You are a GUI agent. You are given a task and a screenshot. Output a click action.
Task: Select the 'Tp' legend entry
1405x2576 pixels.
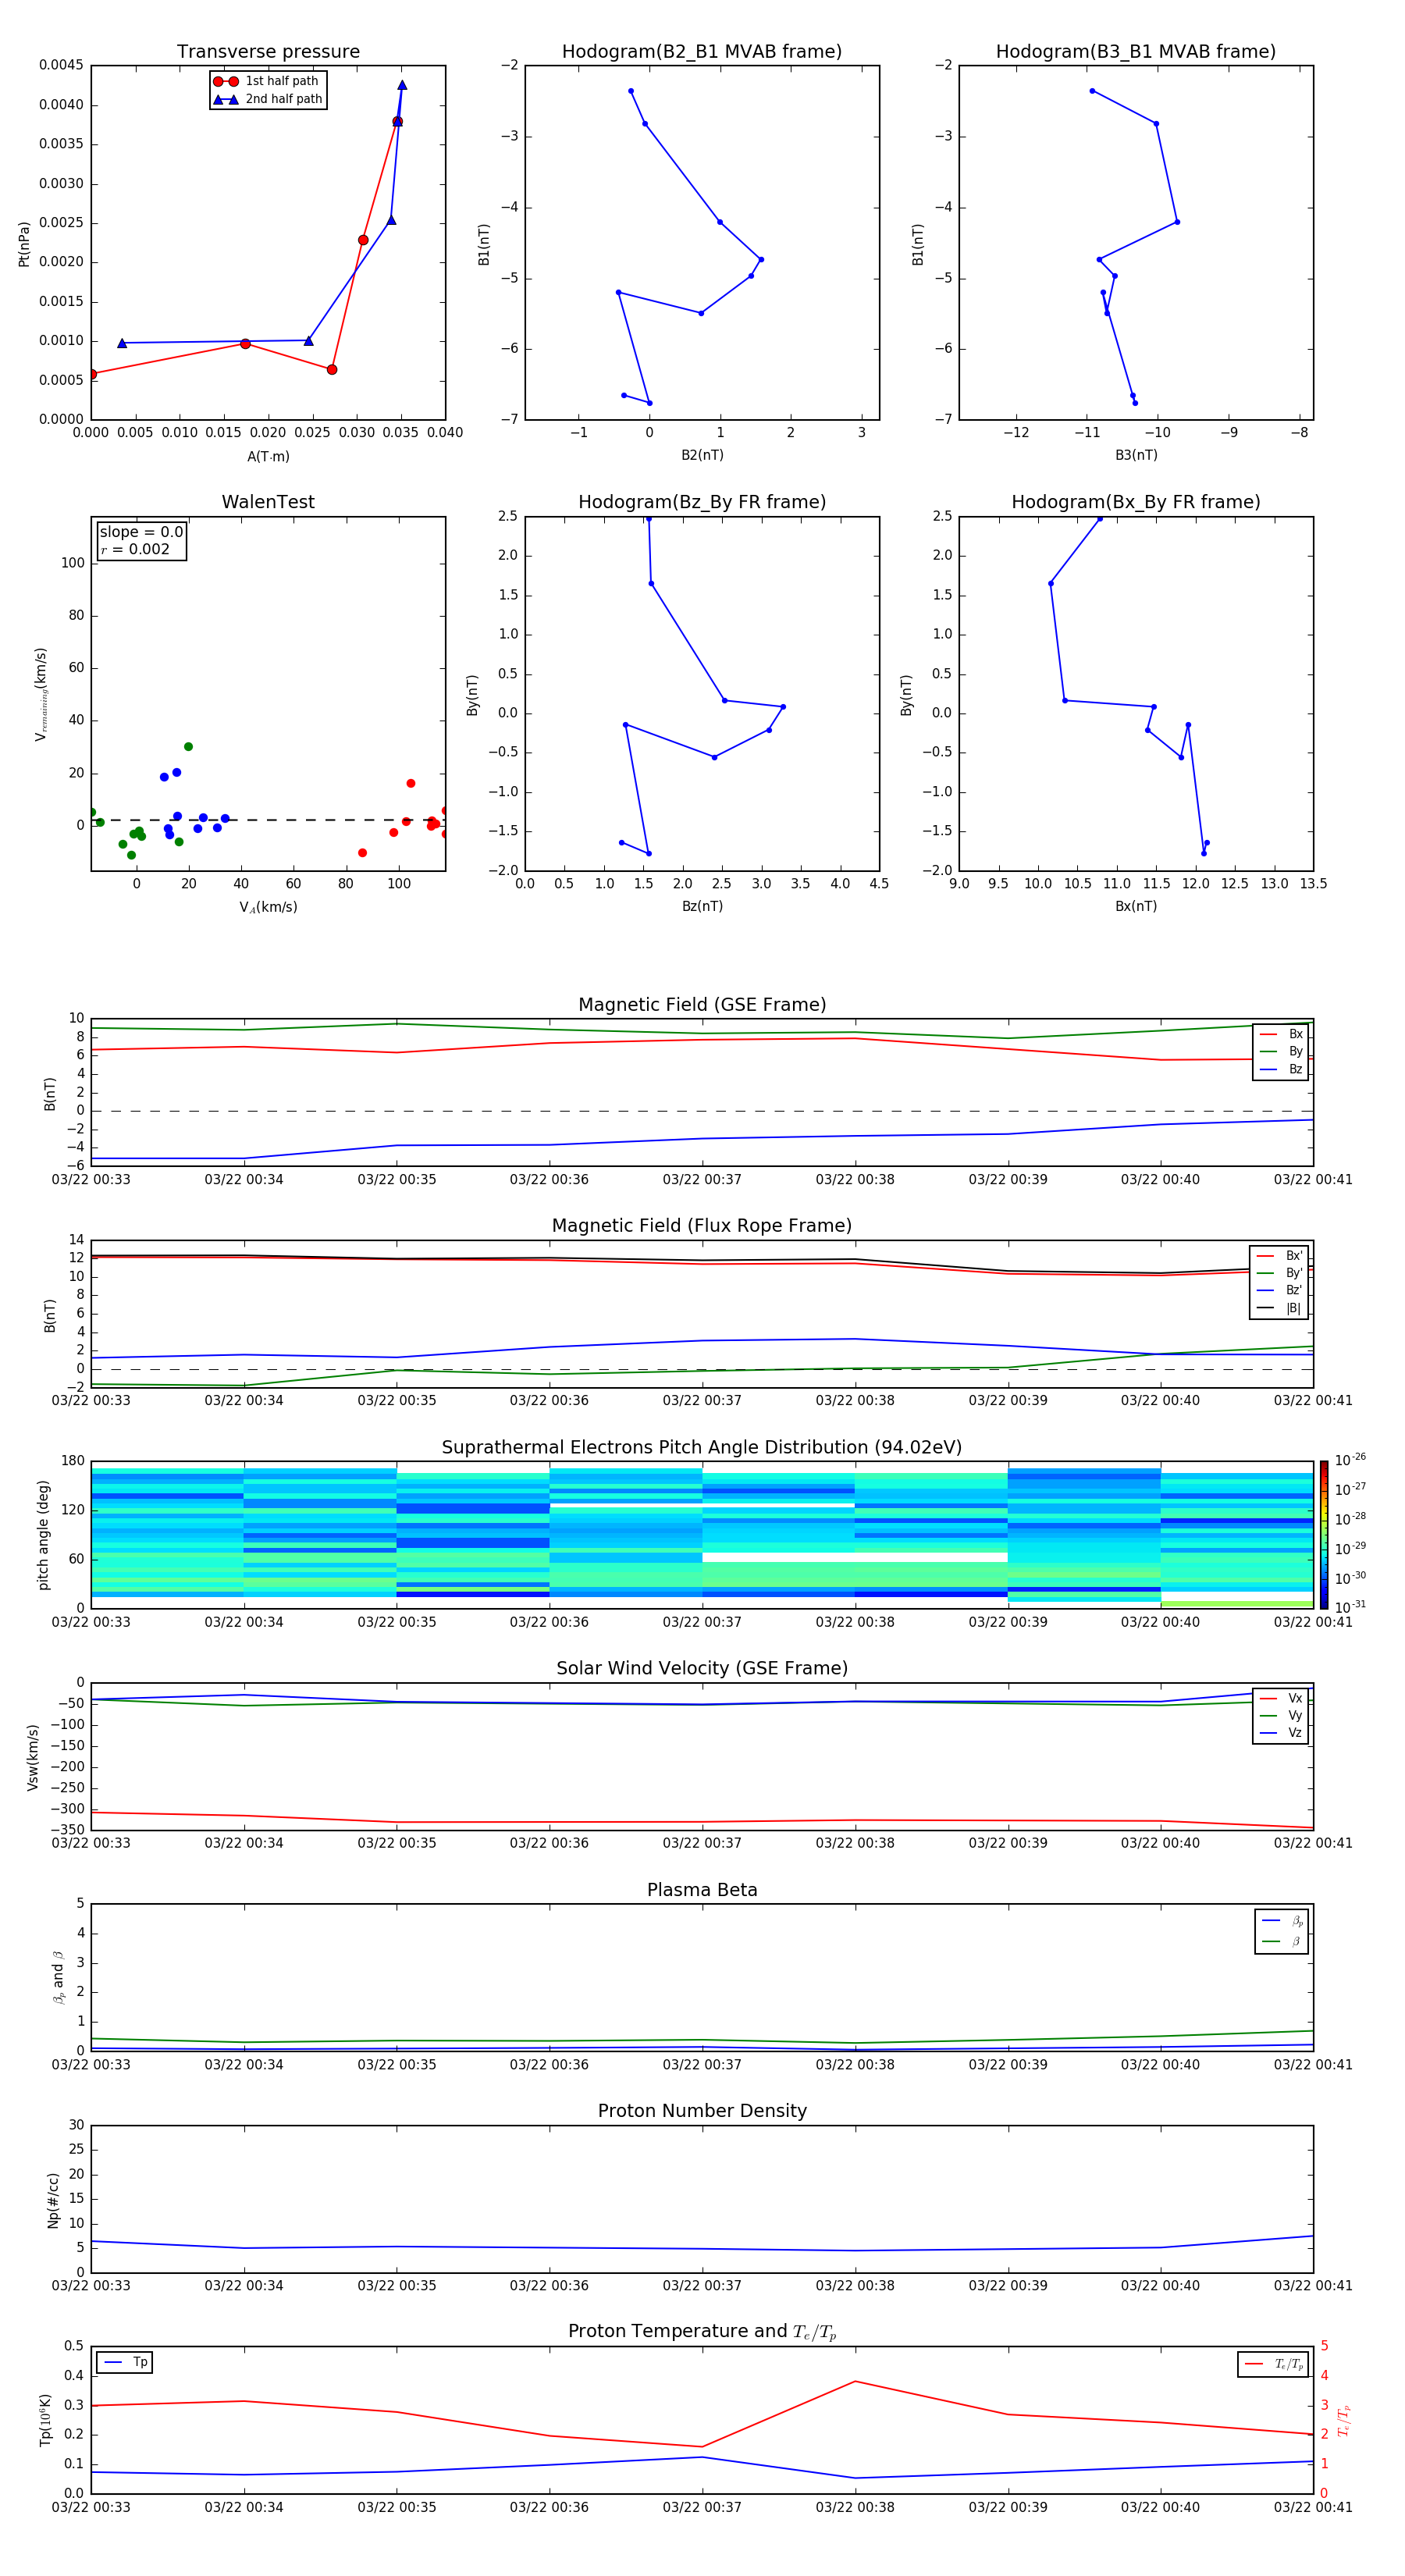click(x=126, y=2362)
